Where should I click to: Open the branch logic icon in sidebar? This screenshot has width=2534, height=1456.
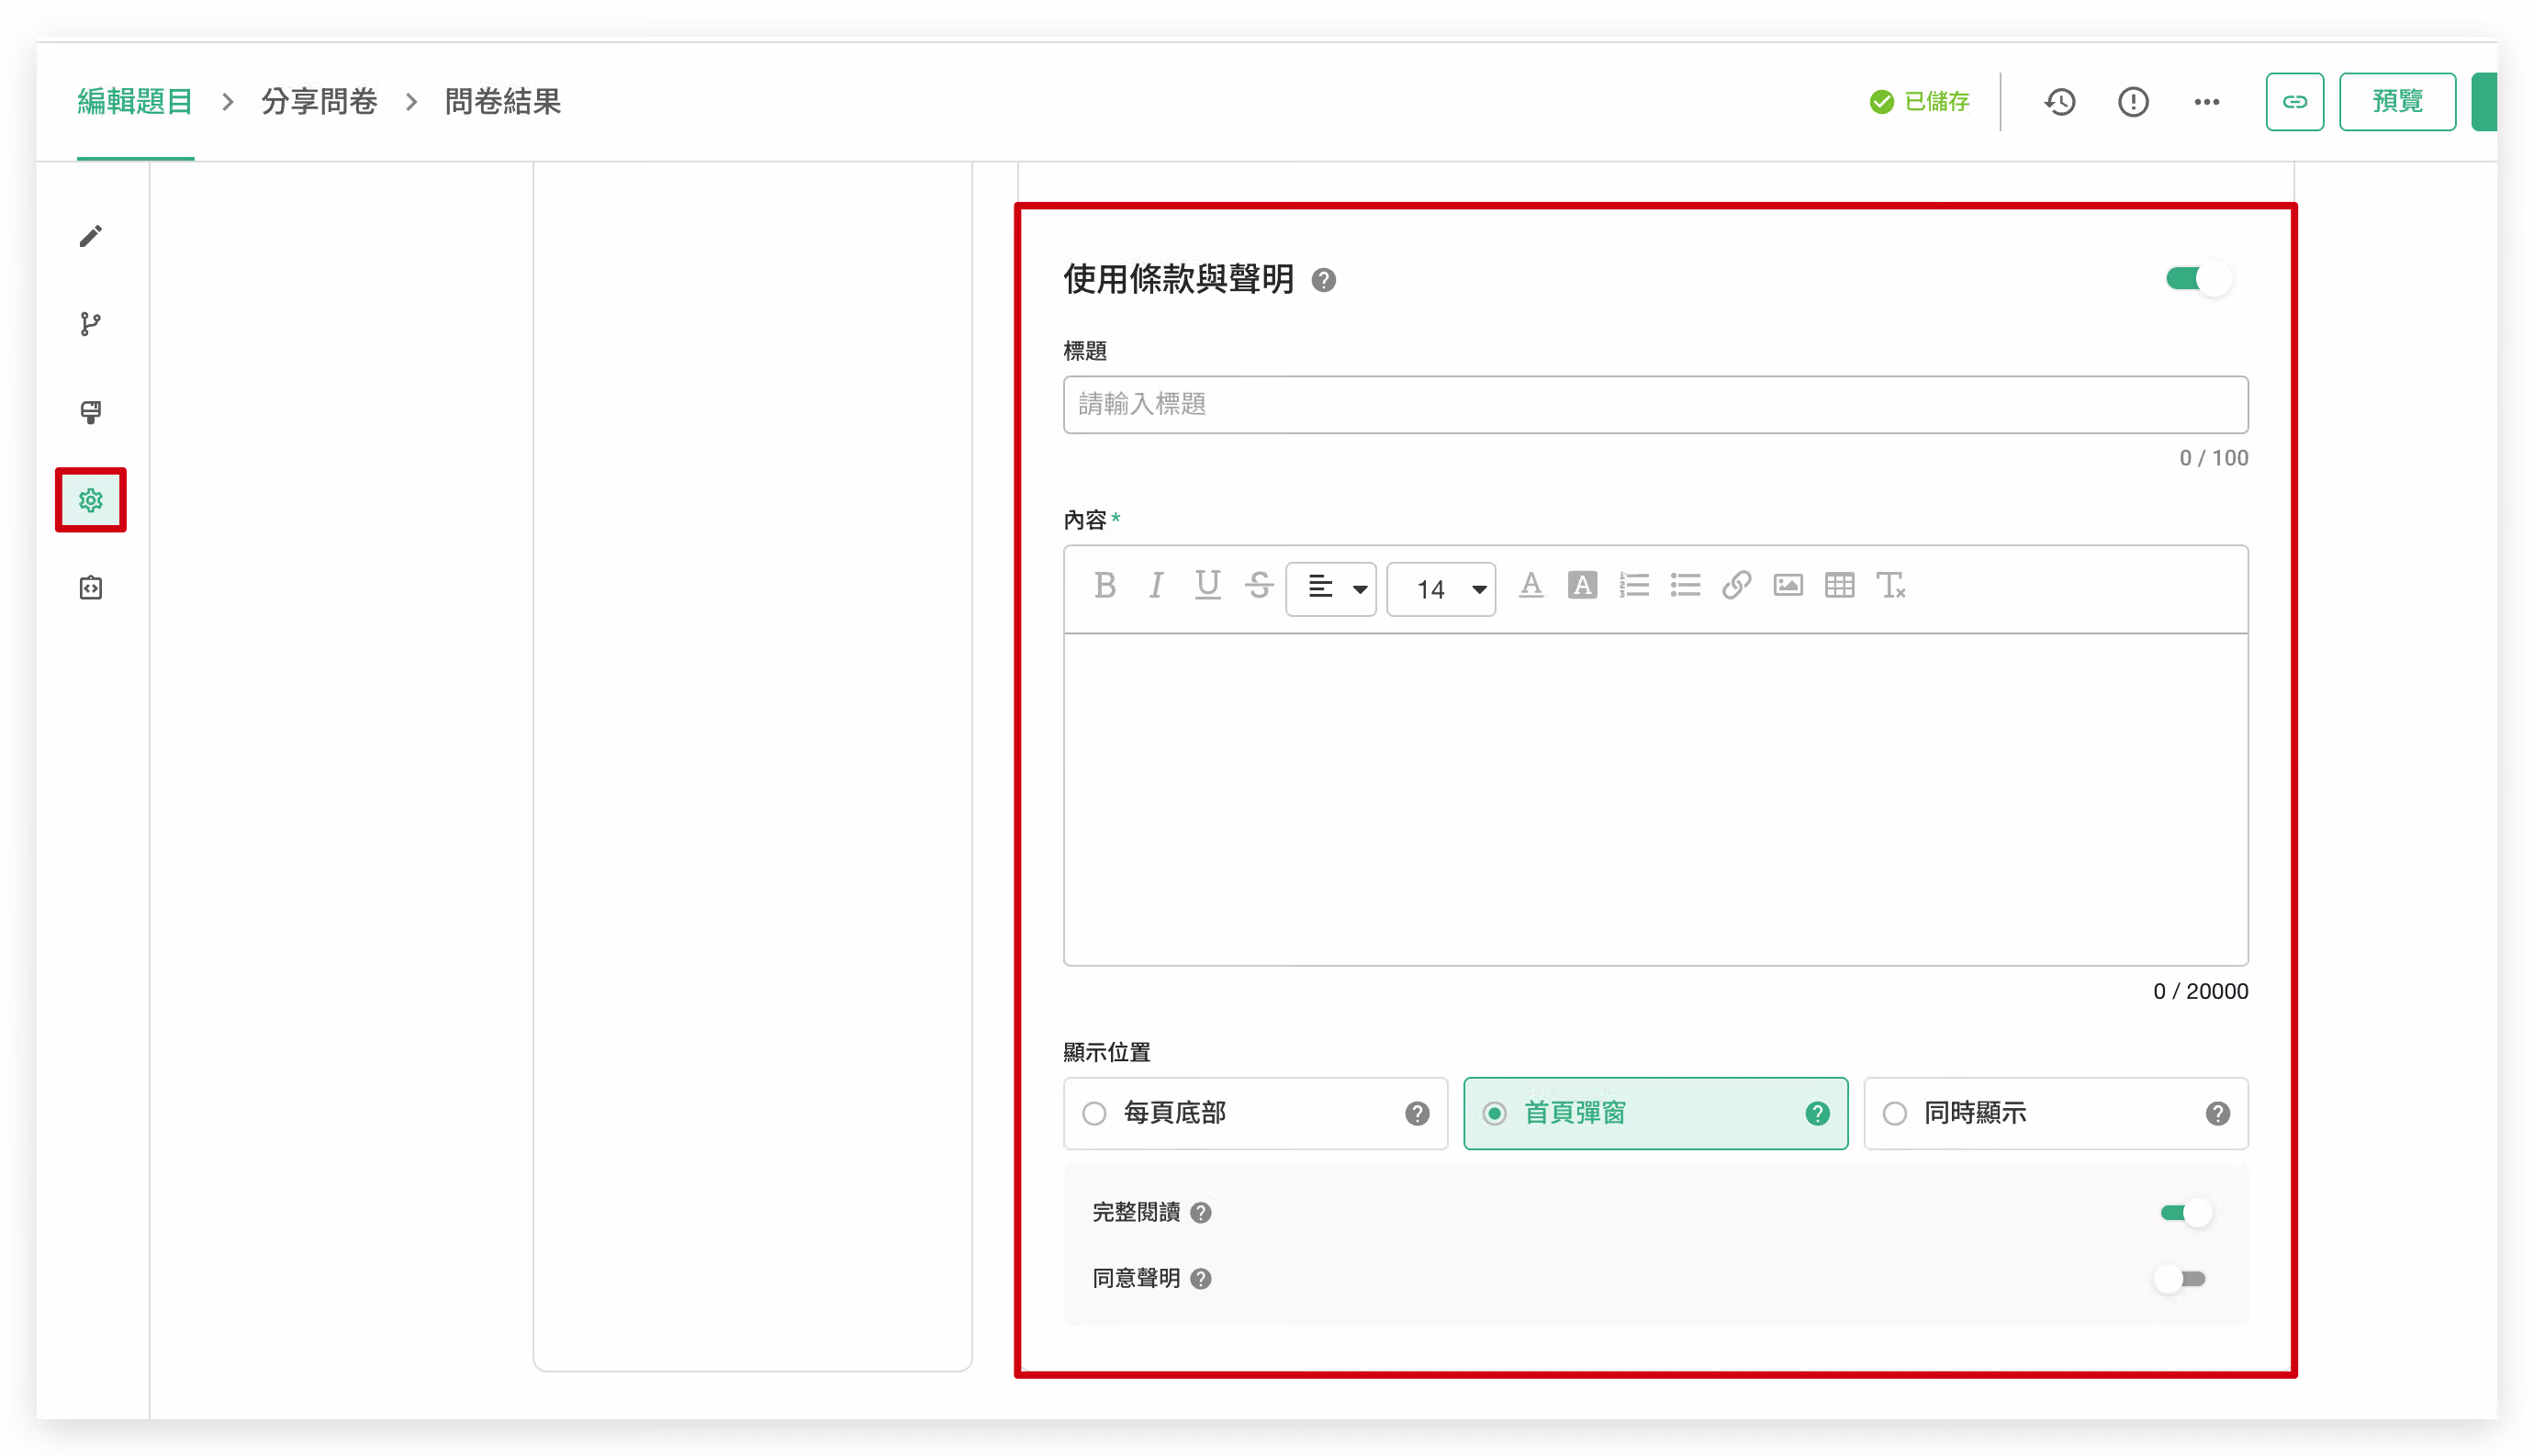click(x=91, y=324)
